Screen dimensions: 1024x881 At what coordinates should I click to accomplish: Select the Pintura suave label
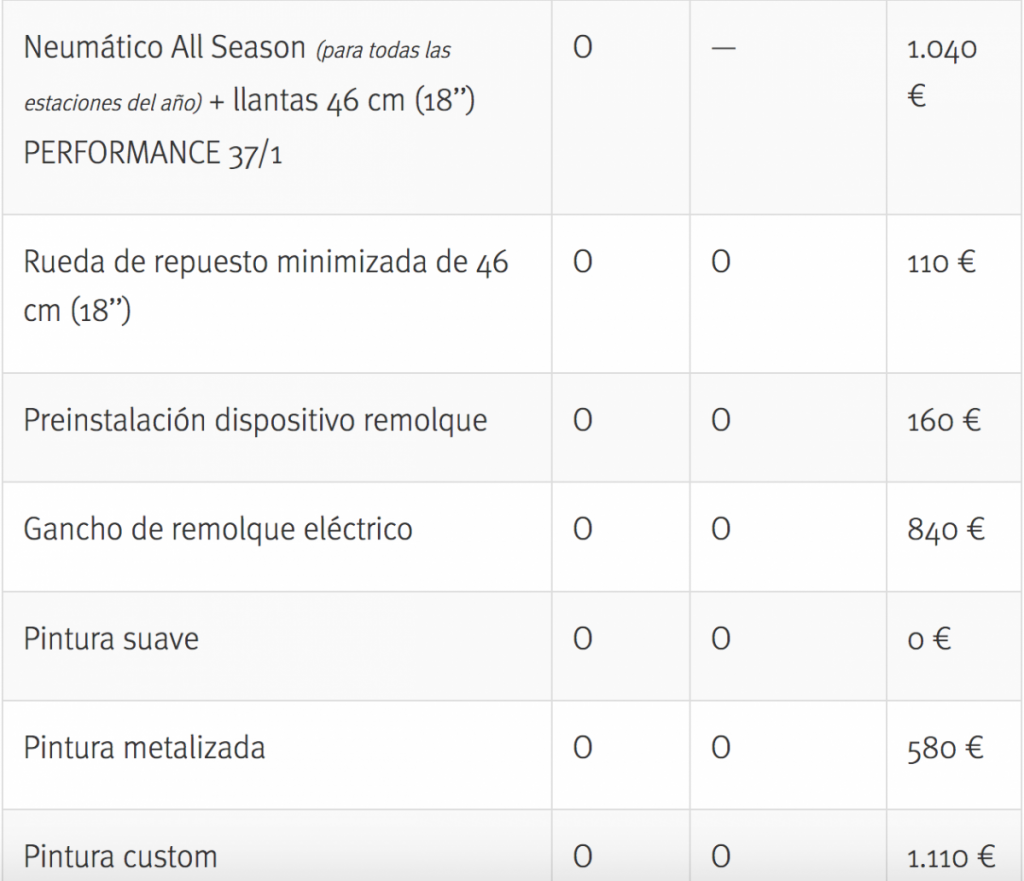(111, 638)
